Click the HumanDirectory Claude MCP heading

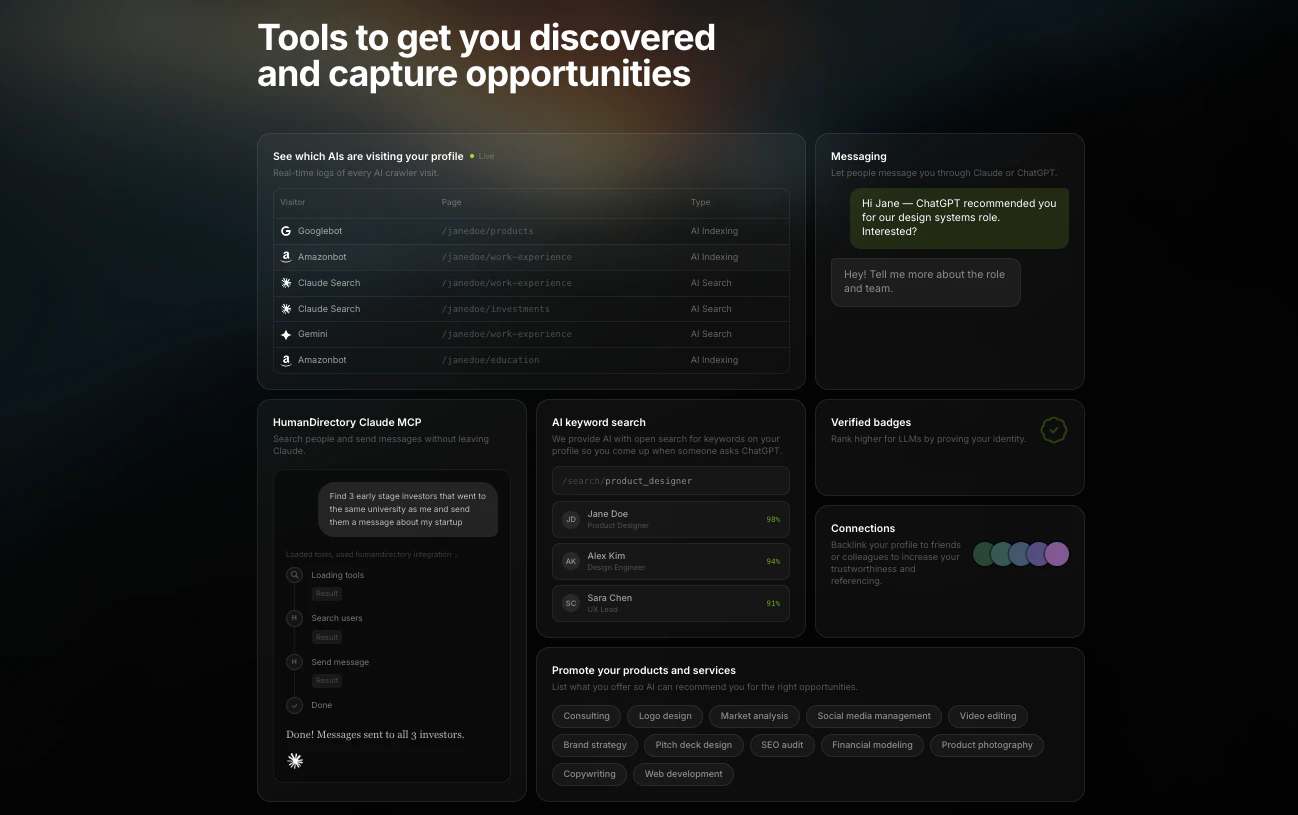click(347, 422)
